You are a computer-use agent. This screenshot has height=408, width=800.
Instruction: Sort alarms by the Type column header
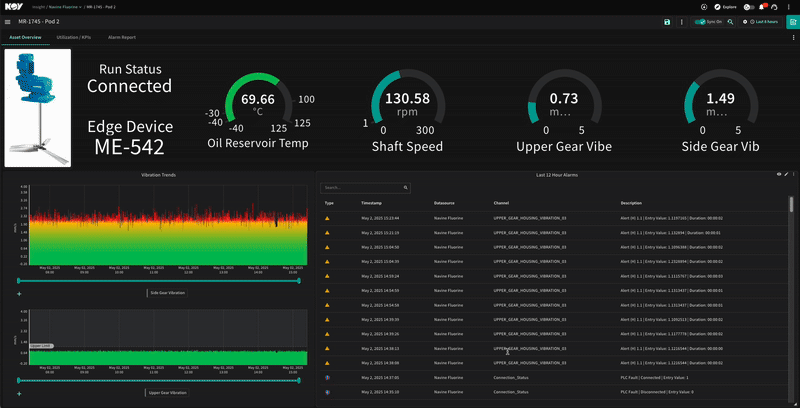tap(329, 203)
